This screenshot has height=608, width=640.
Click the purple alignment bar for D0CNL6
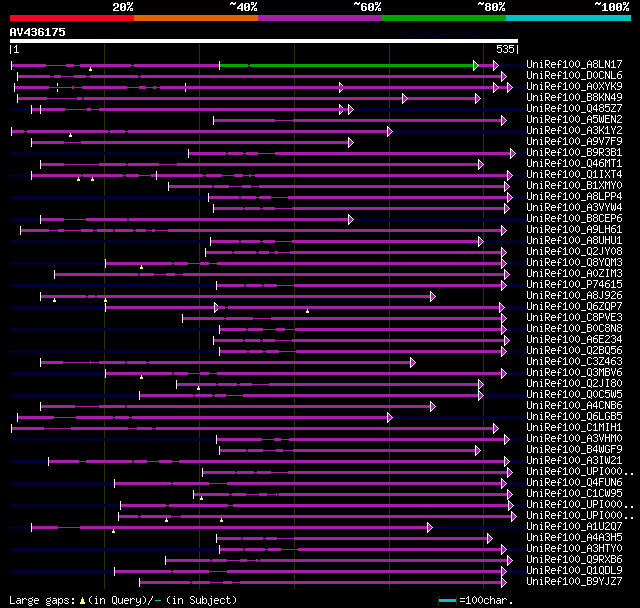click(x=261, y=76)
